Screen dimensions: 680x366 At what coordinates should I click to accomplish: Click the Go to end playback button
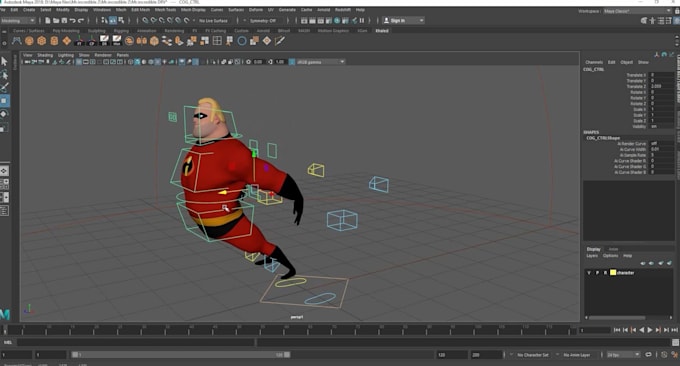tap(674, 330)
